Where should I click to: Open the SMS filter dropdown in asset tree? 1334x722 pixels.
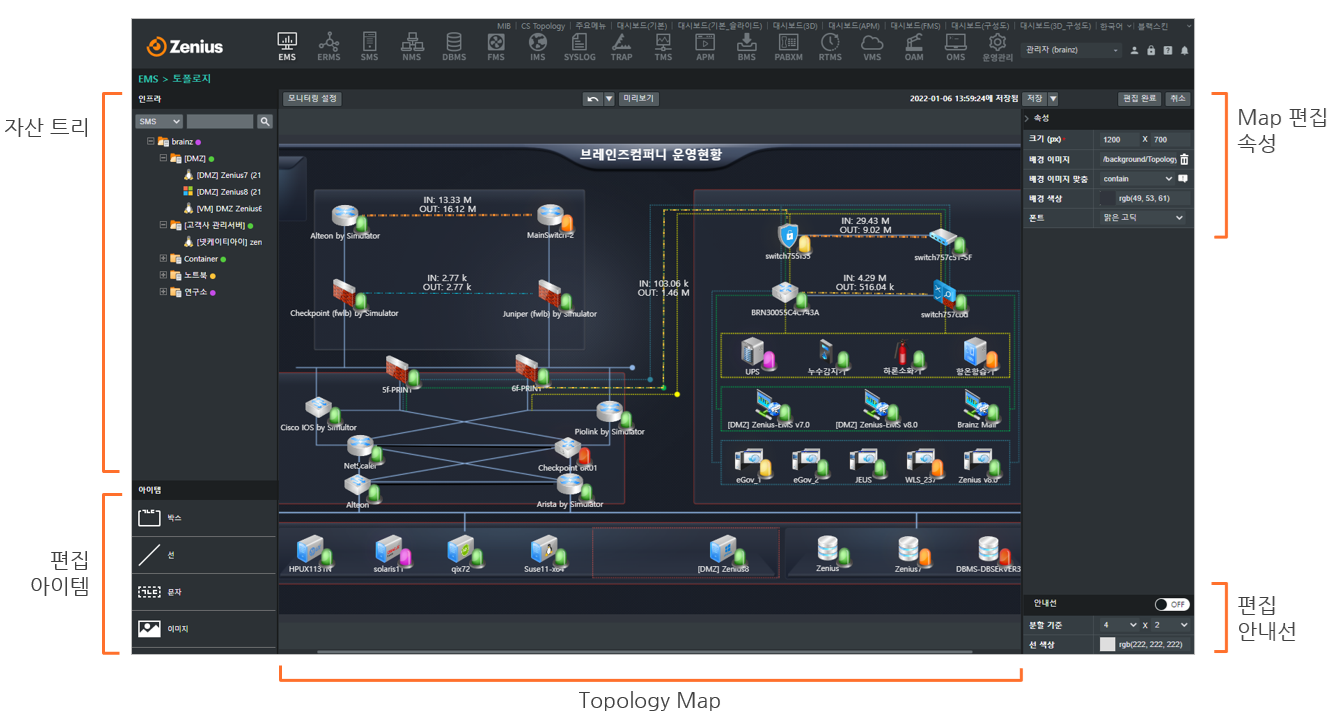pos(159,121)
